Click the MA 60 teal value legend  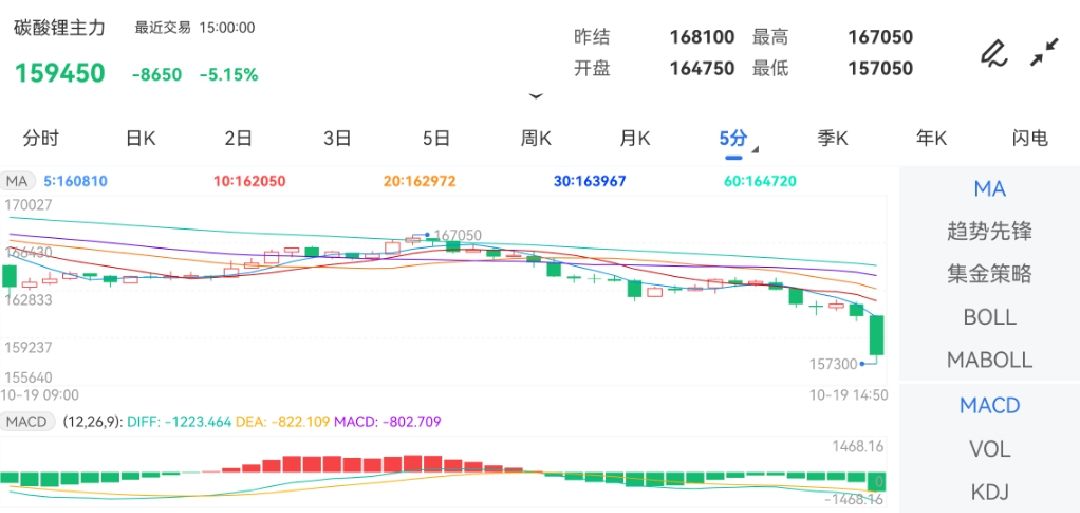(760, 181)
